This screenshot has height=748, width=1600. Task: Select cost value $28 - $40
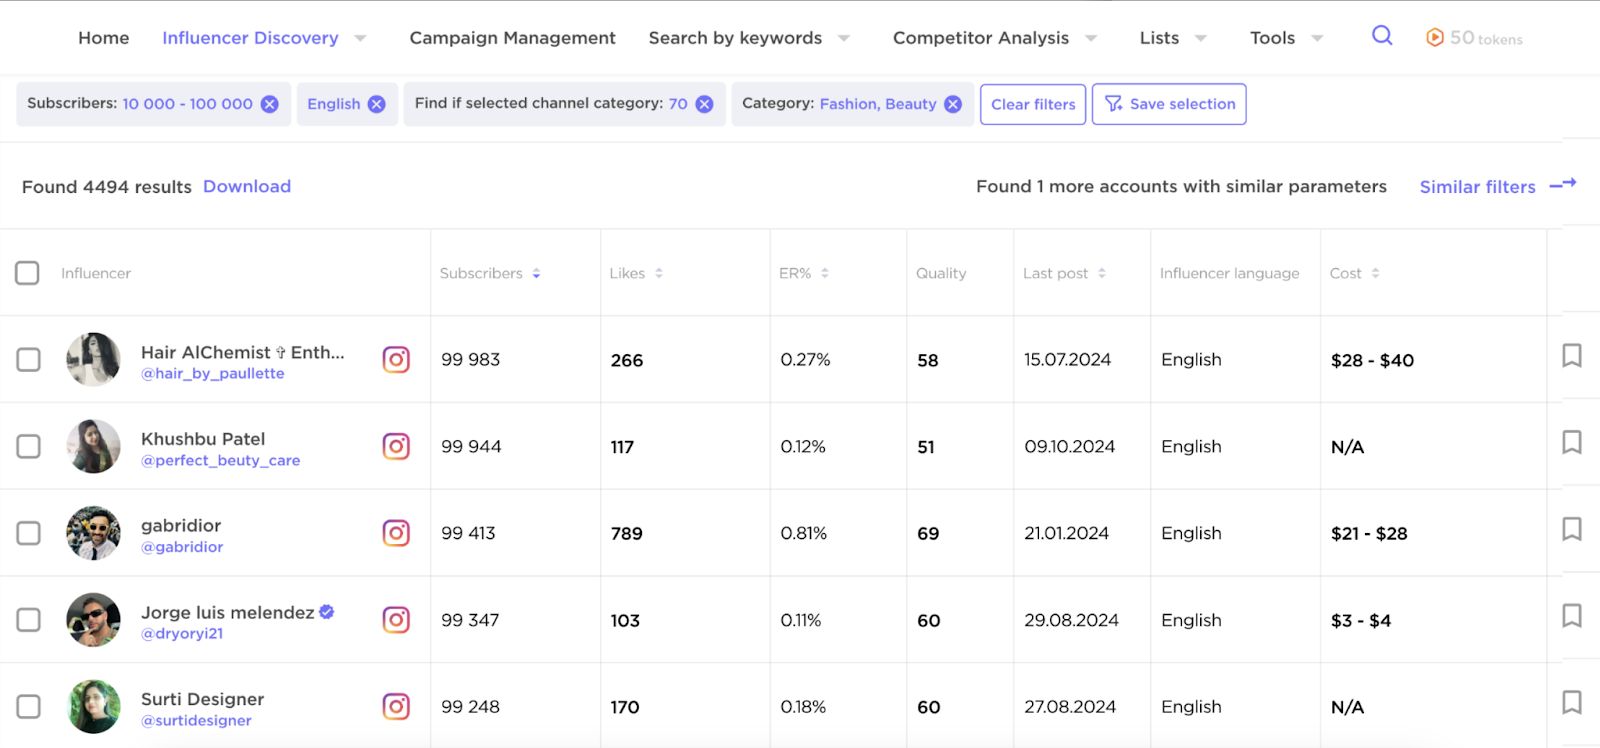click(x=1372, y=360)
